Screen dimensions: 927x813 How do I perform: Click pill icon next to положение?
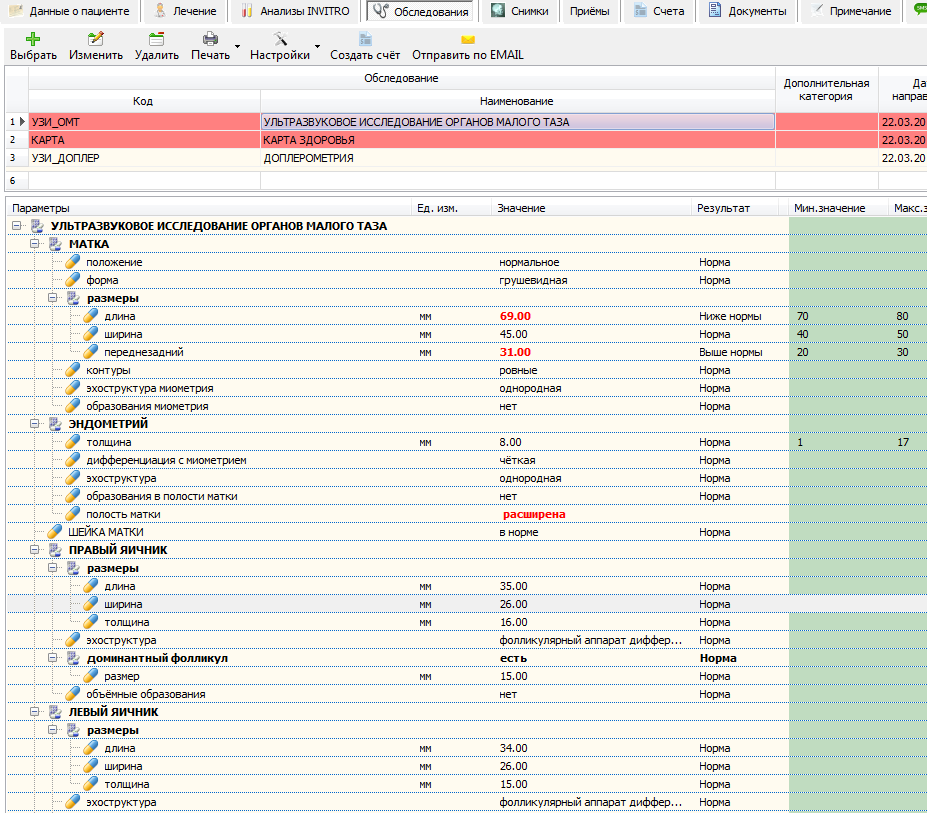[73, 262]
